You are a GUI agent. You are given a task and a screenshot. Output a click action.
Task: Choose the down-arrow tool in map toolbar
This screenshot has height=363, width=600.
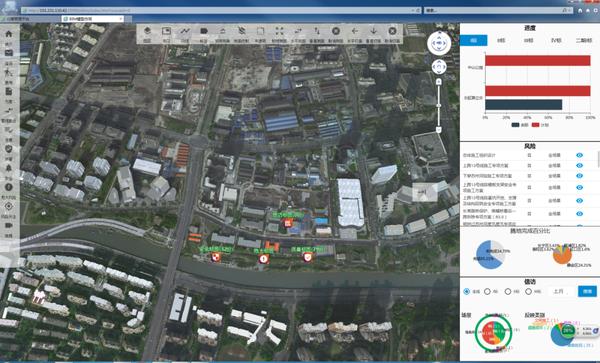click(373, 31)
